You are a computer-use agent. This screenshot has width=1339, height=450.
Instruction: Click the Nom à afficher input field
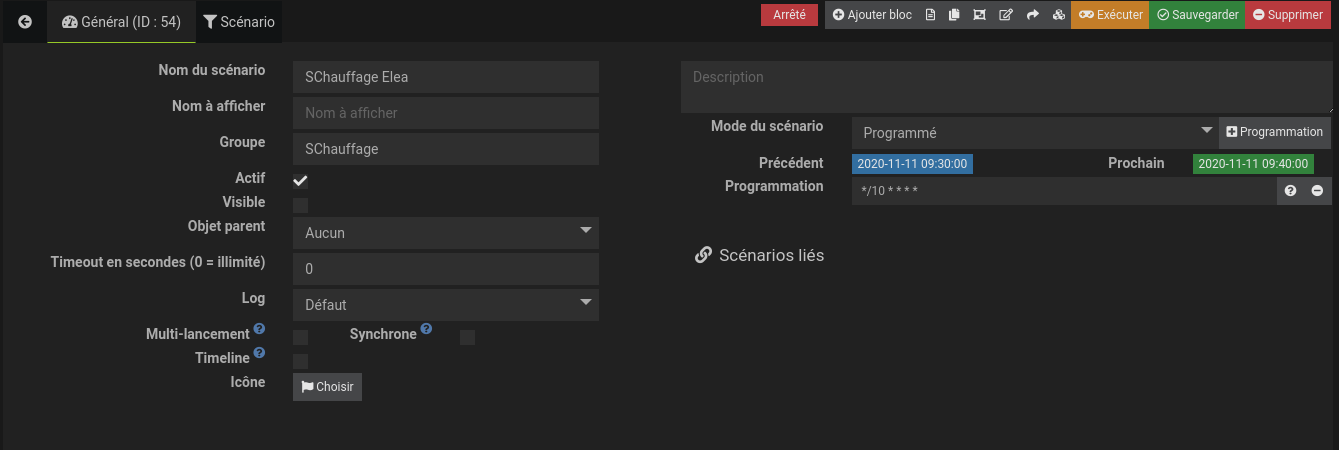(446, 113)
